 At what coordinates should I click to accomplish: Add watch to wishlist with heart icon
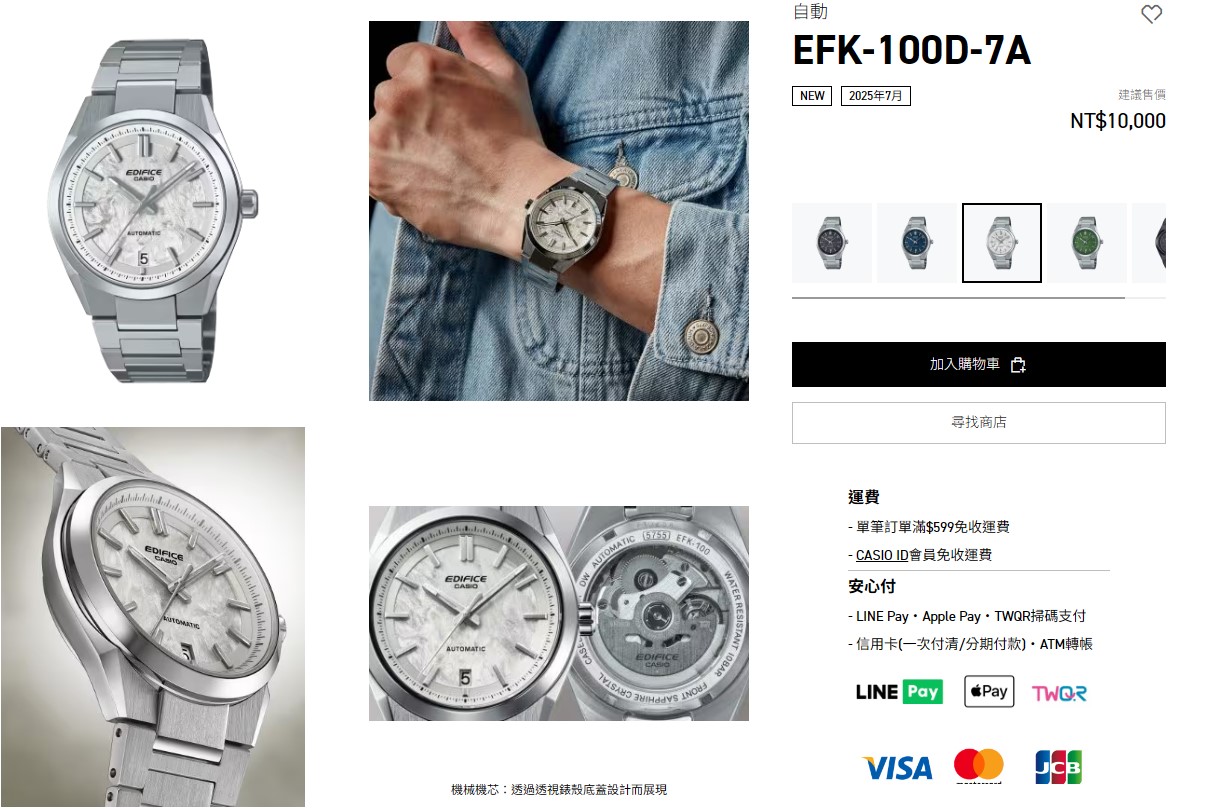[1152, 14]
